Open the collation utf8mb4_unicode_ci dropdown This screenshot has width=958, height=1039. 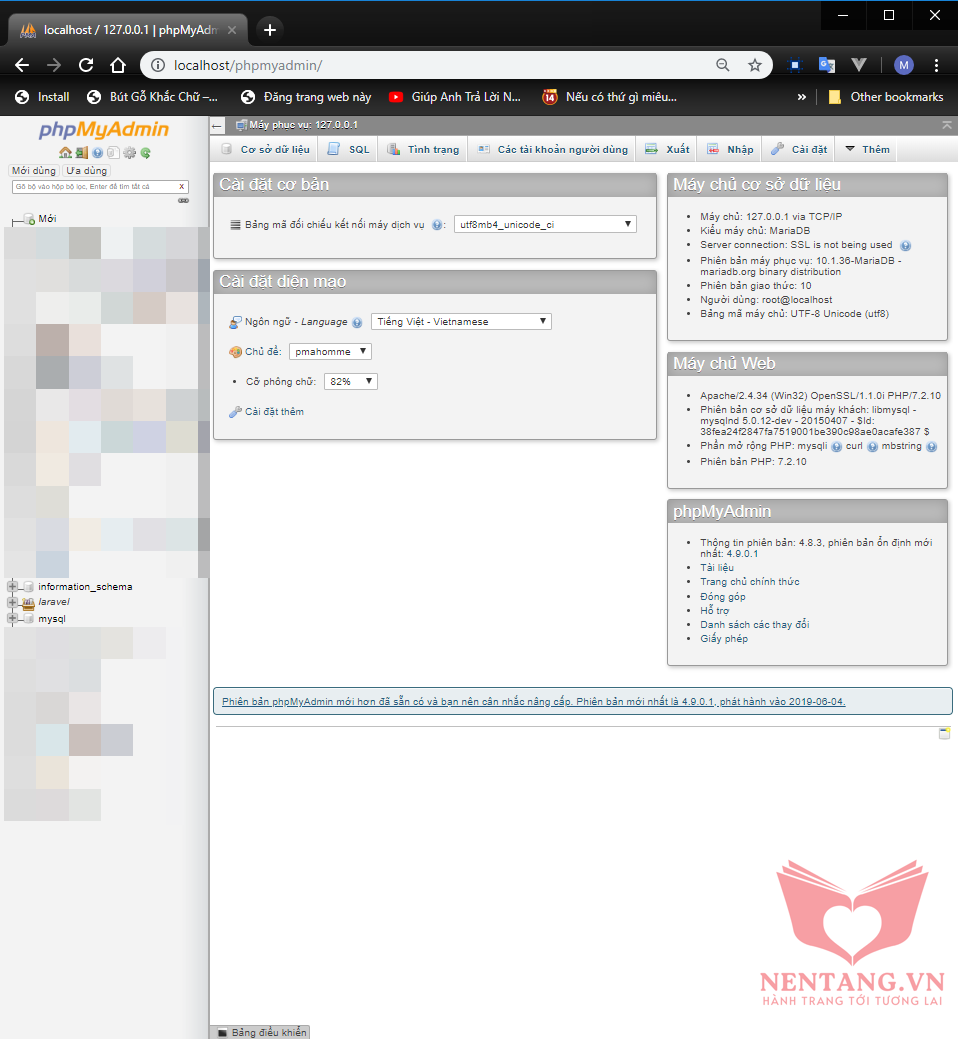pos(545,225)
